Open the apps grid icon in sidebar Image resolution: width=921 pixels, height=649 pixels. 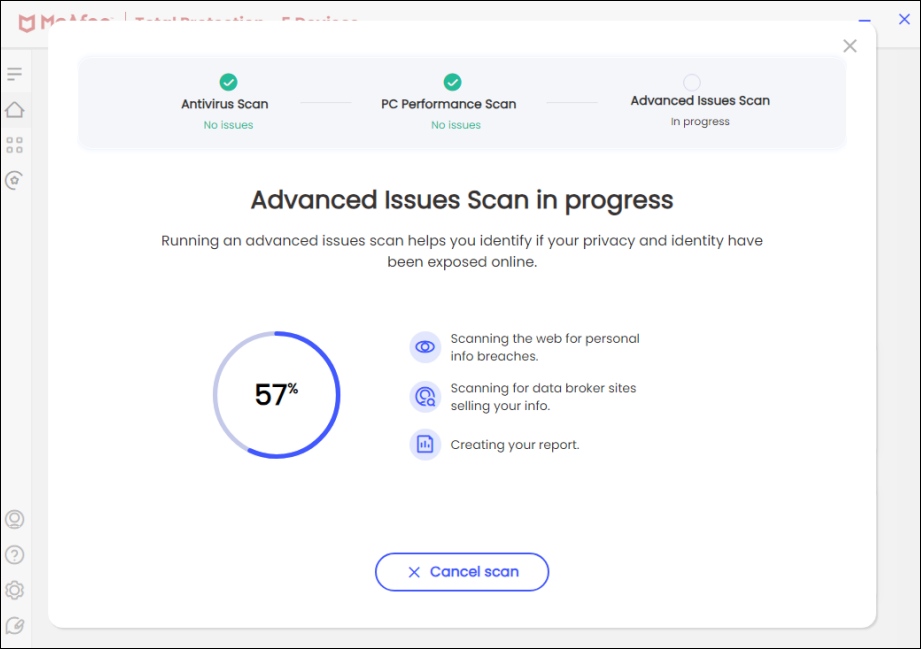[x=14, y=144]
